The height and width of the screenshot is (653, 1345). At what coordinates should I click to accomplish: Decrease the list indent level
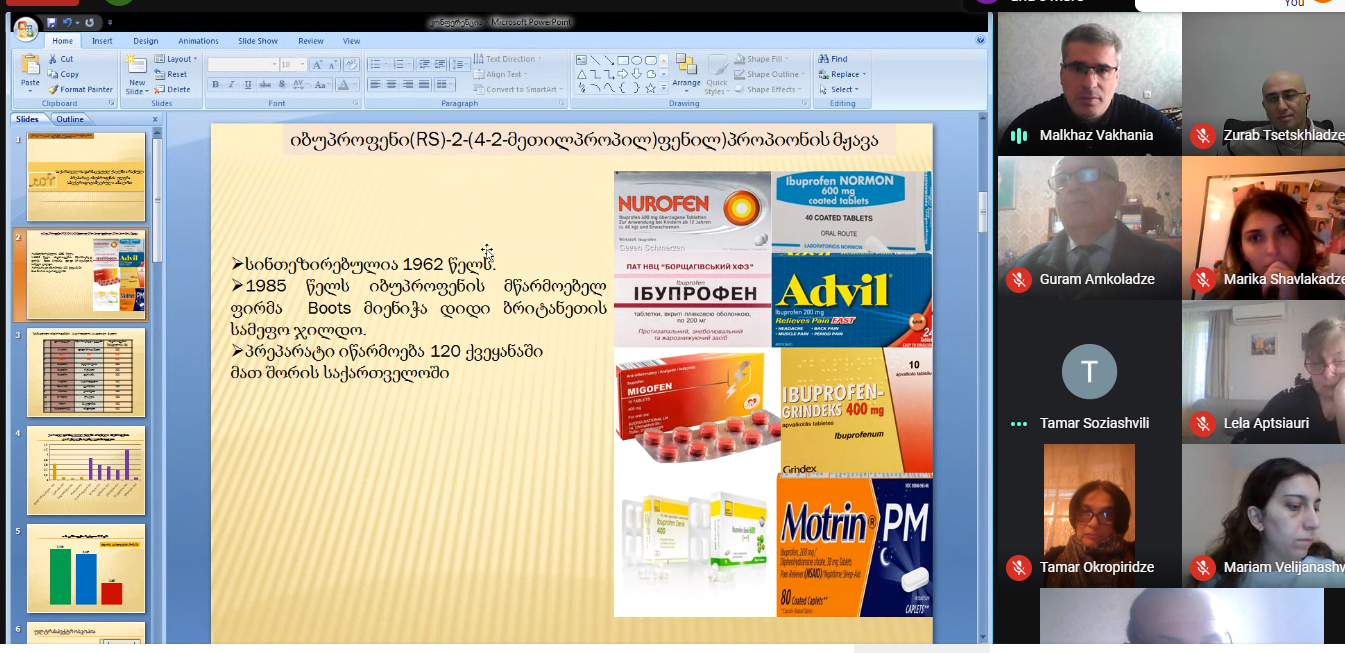425,64
